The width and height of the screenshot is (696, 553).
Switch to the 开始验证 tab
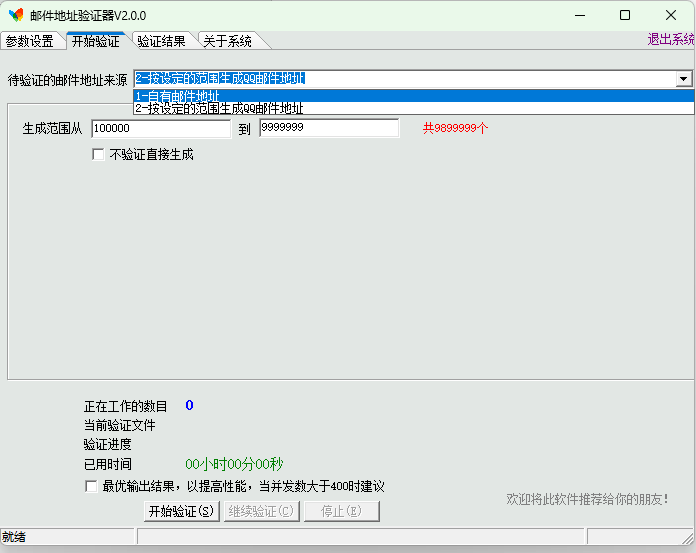click(96, 41)
